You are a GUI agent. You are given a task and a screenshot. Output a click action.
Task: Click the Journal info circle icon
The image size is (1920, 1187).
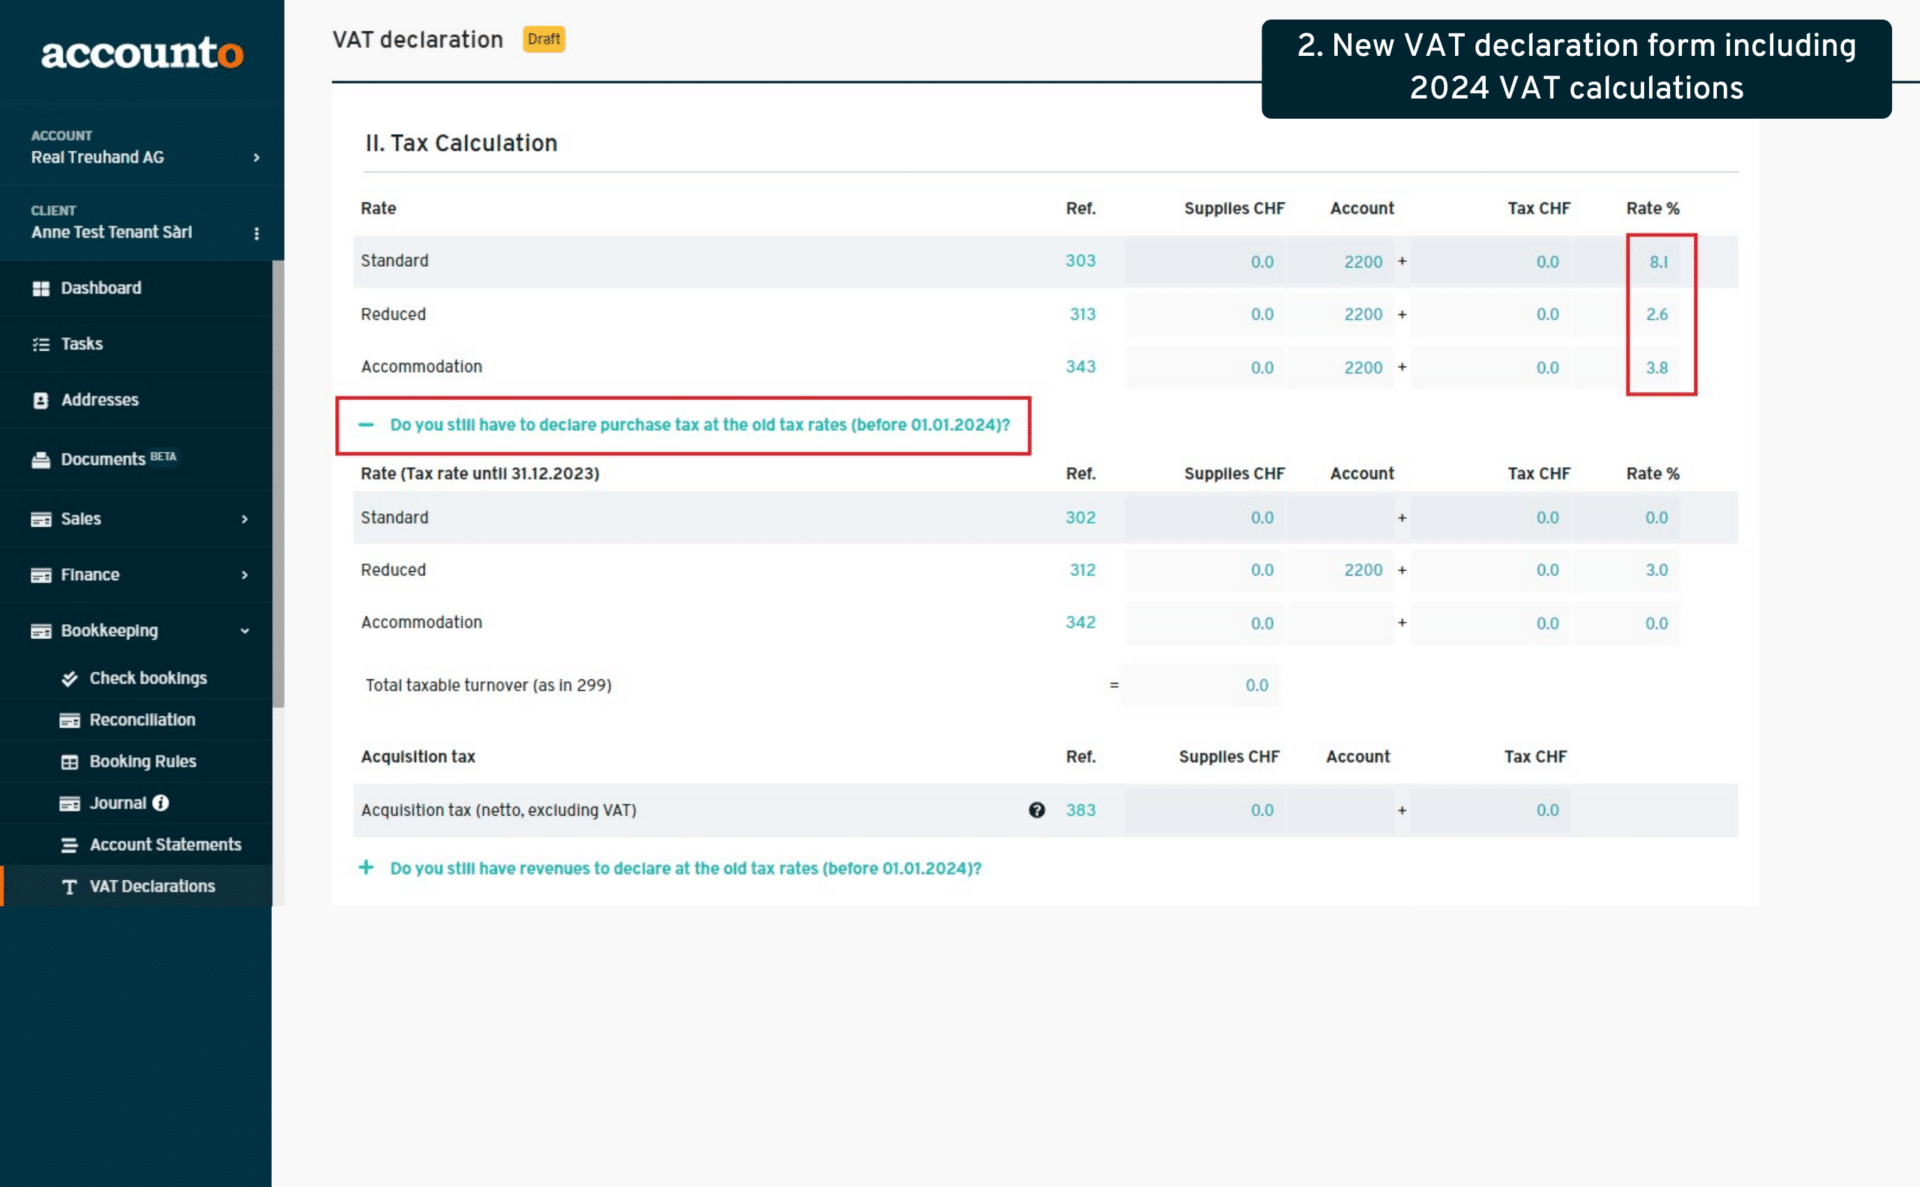(160, 803)
